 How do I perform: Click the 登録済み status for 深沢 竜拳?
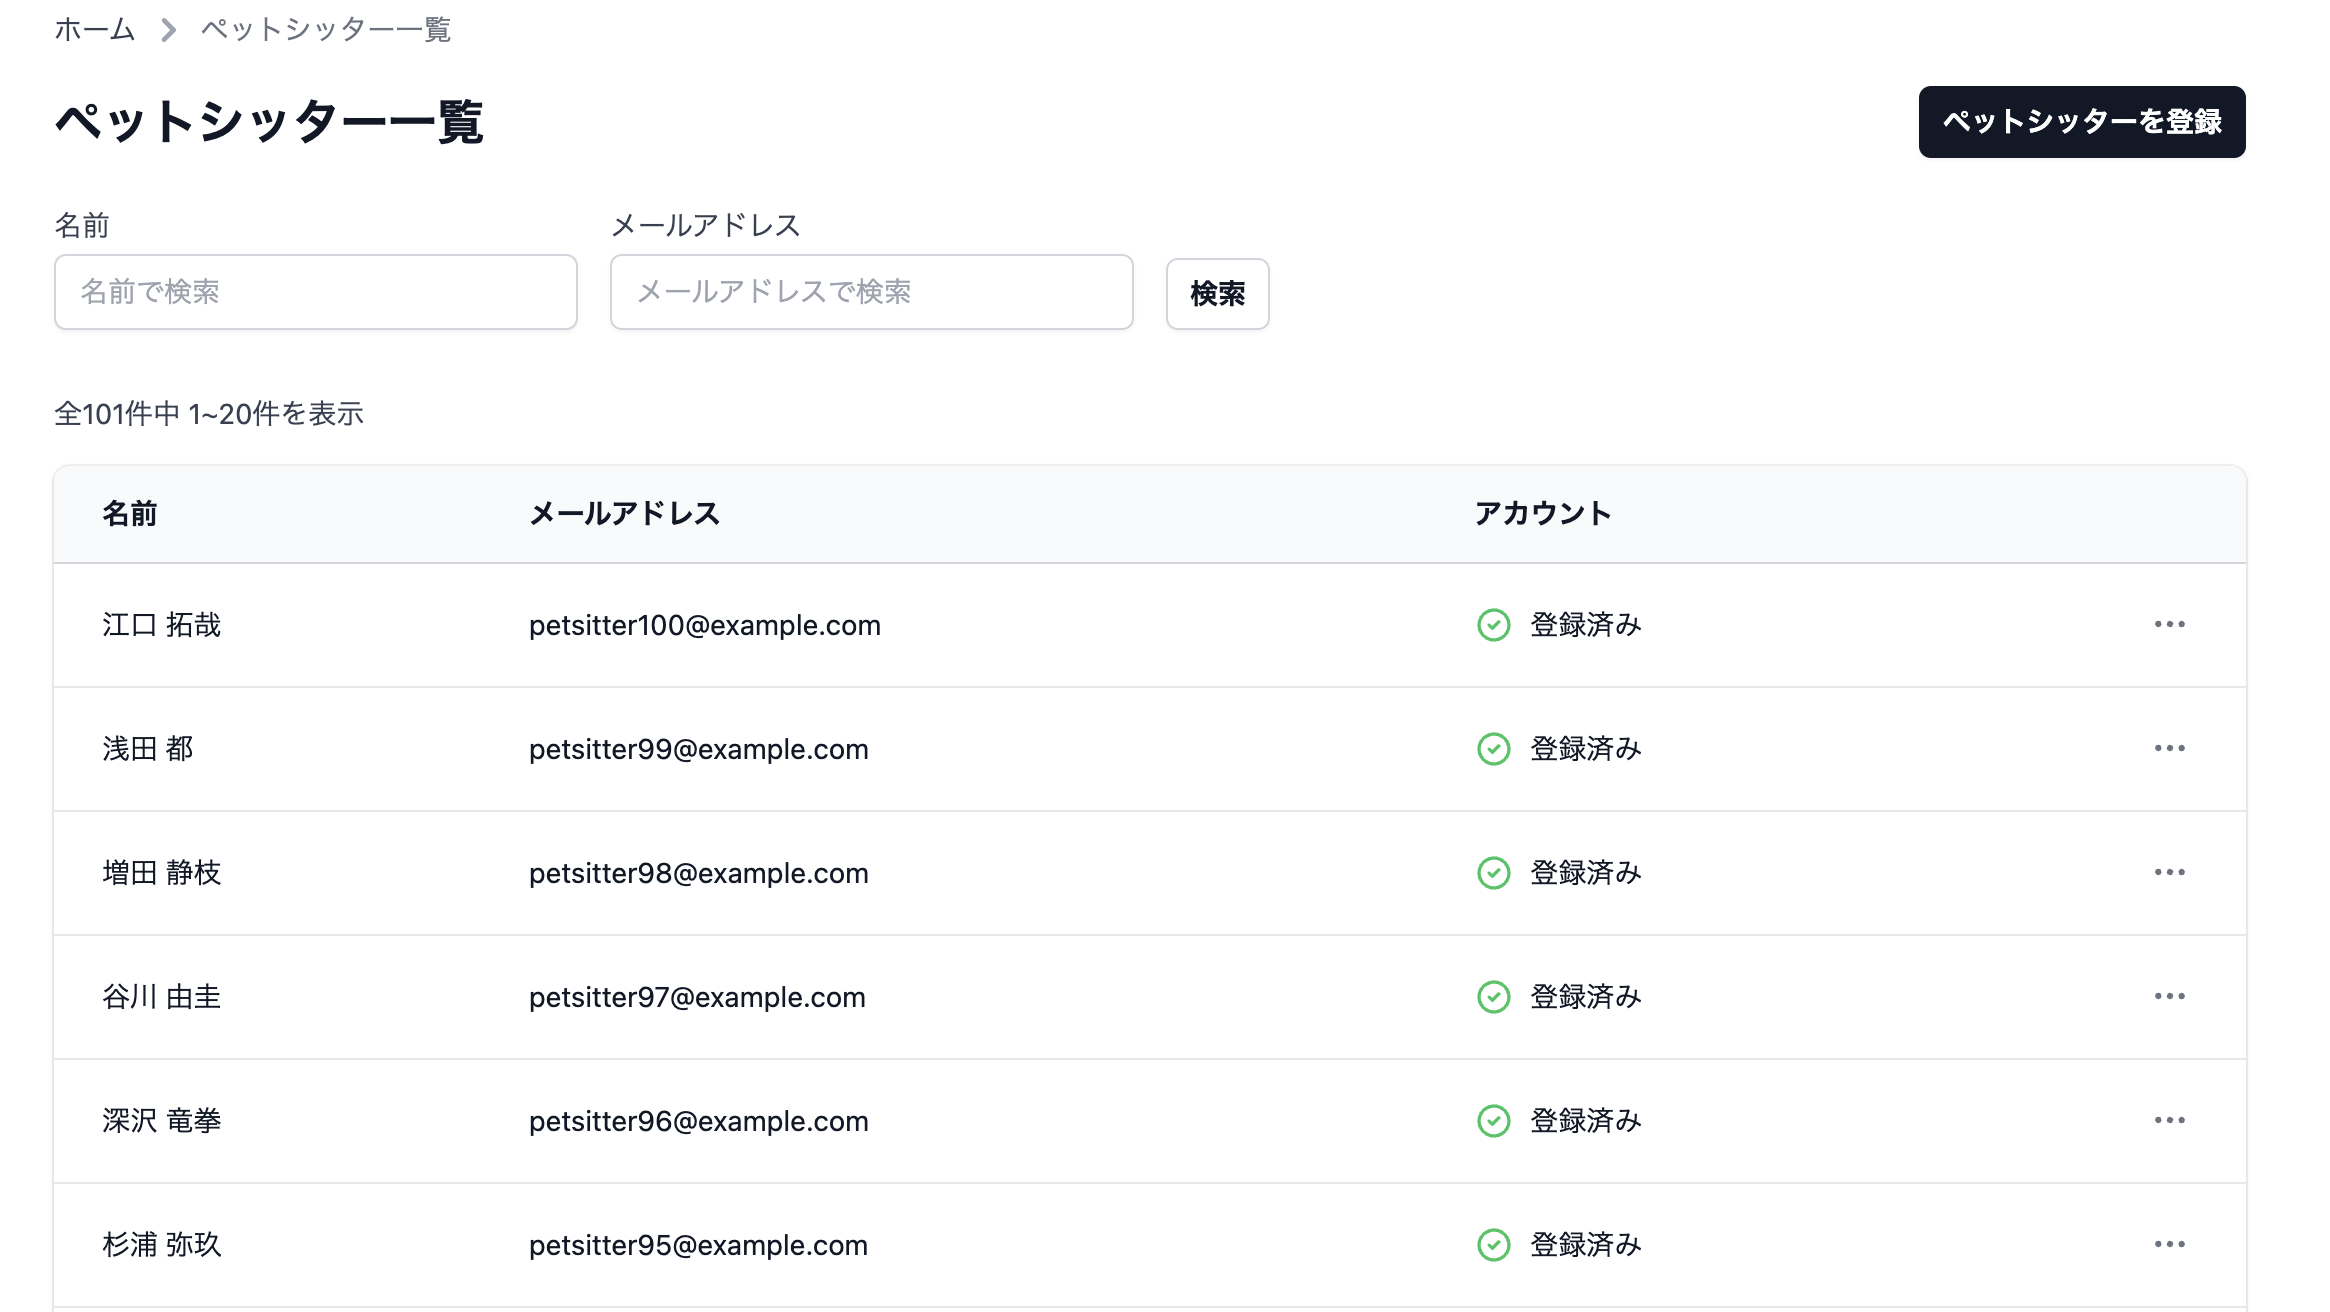pyautogui.click(x=1585, y=1121)
